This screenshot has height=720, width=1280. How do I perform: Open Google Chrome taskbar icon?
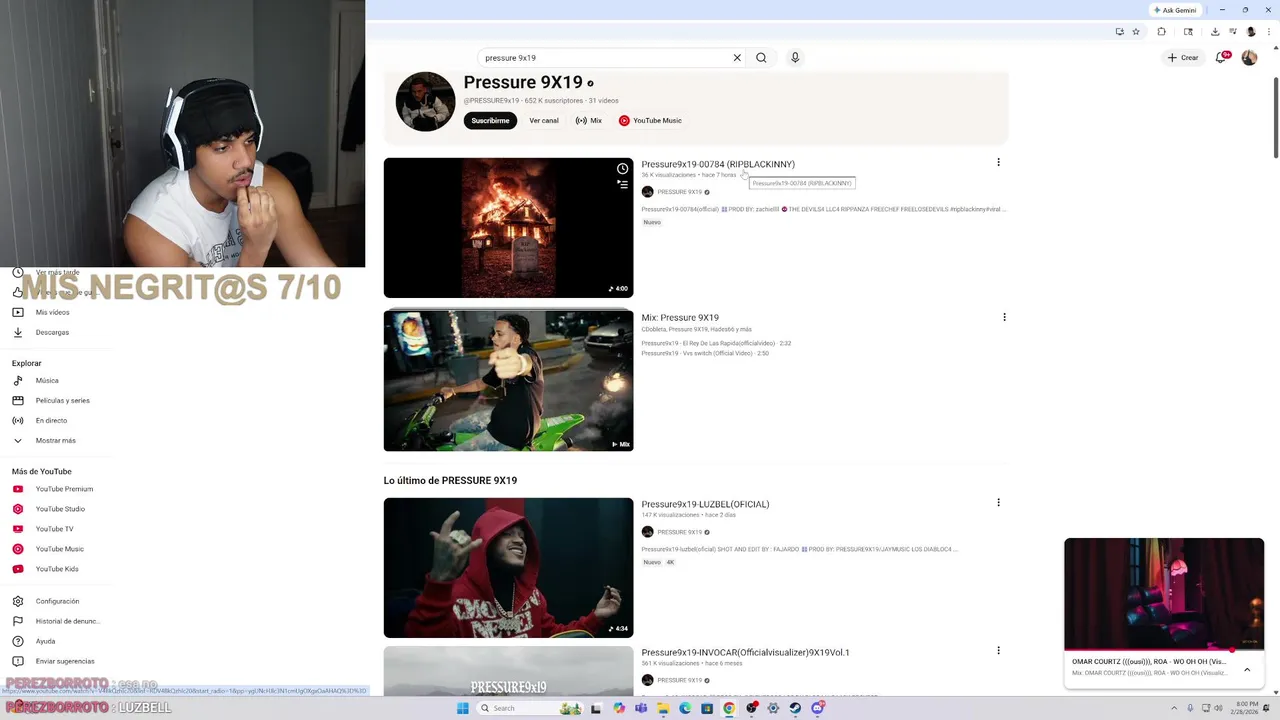click(729, 708)
